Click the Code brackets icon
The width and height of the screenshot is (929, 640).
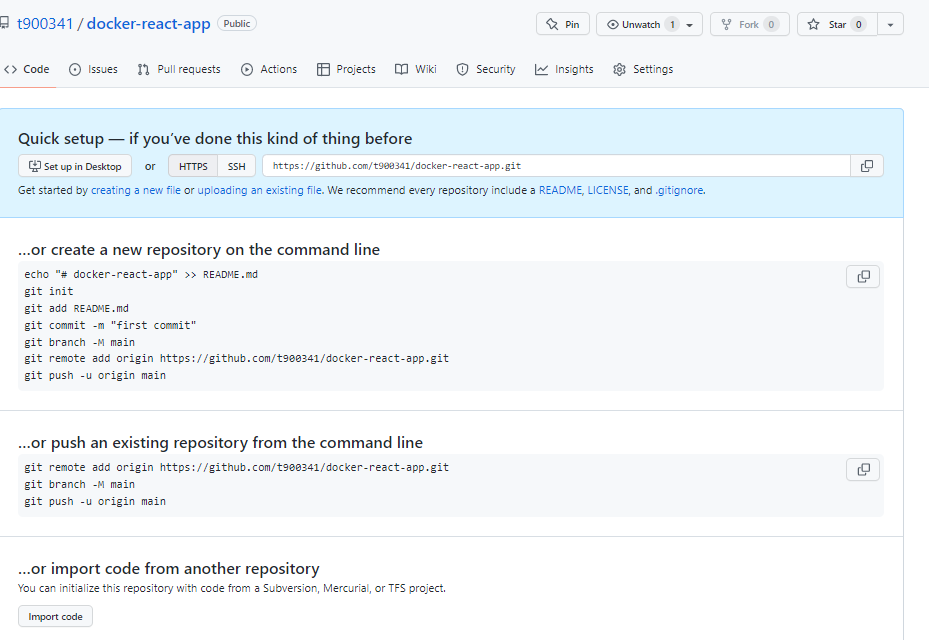point(10,69)
